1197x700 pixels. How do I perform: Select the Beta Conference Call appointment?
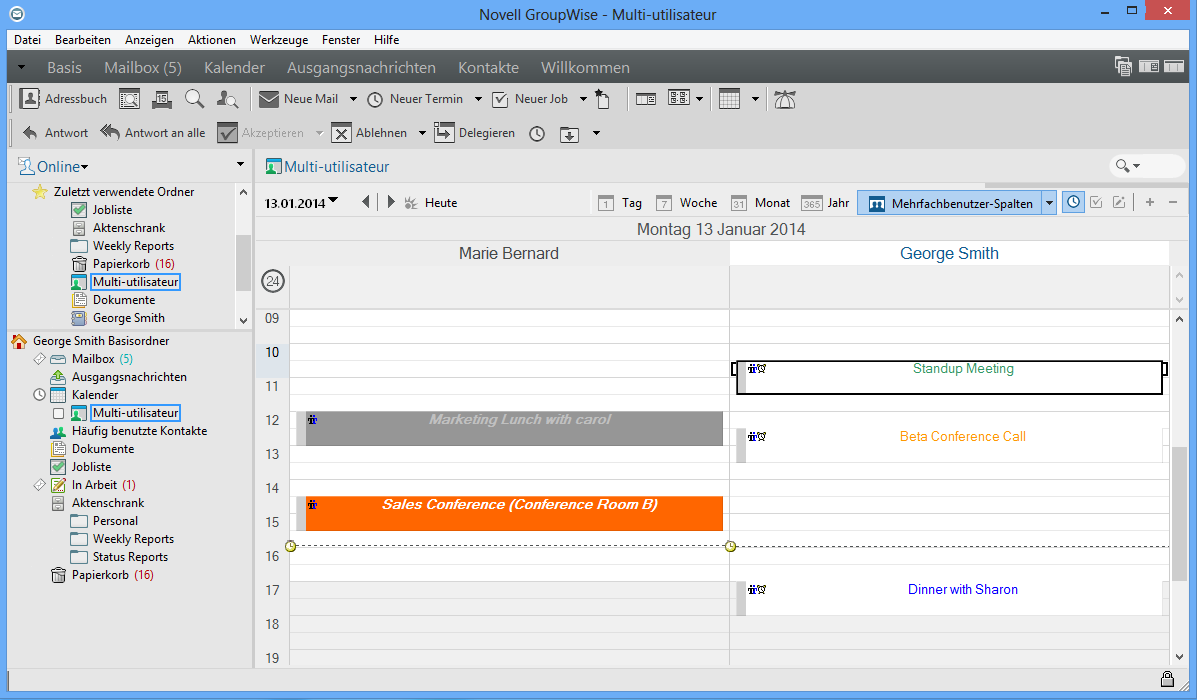pos(949,445)
